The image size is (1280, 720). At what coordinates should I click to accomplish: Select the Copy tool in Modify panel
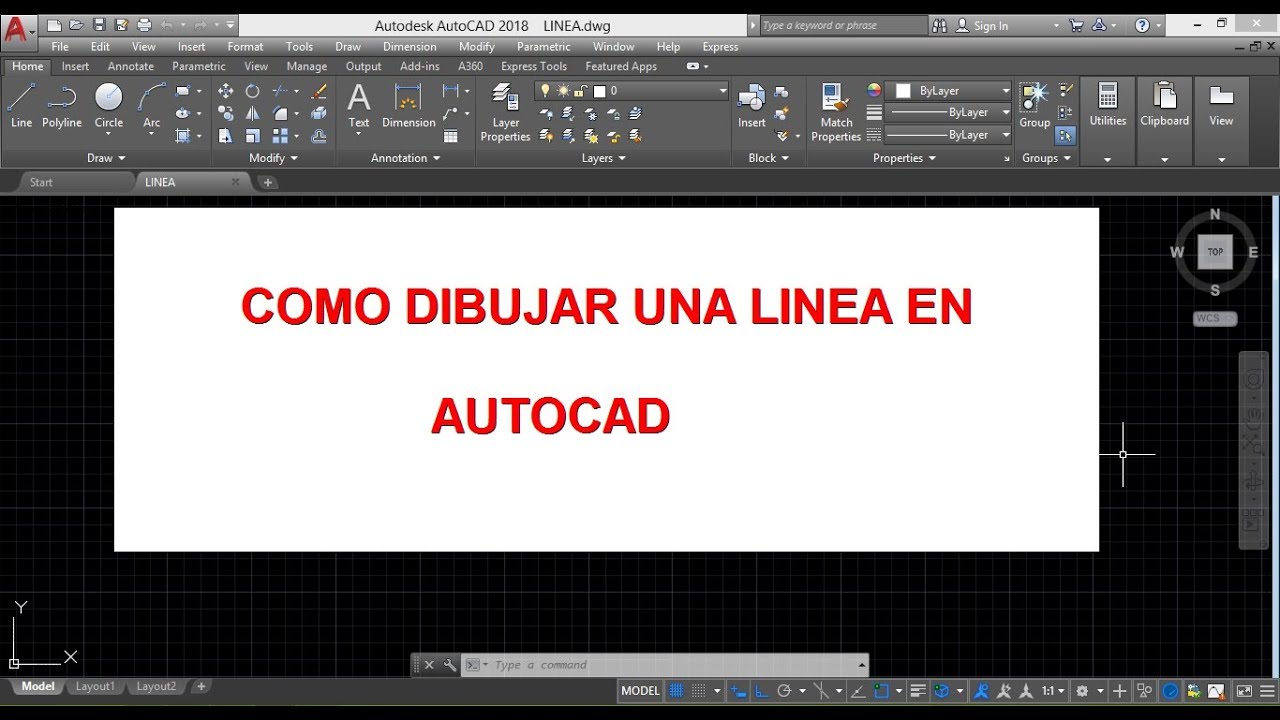[226, 113]
